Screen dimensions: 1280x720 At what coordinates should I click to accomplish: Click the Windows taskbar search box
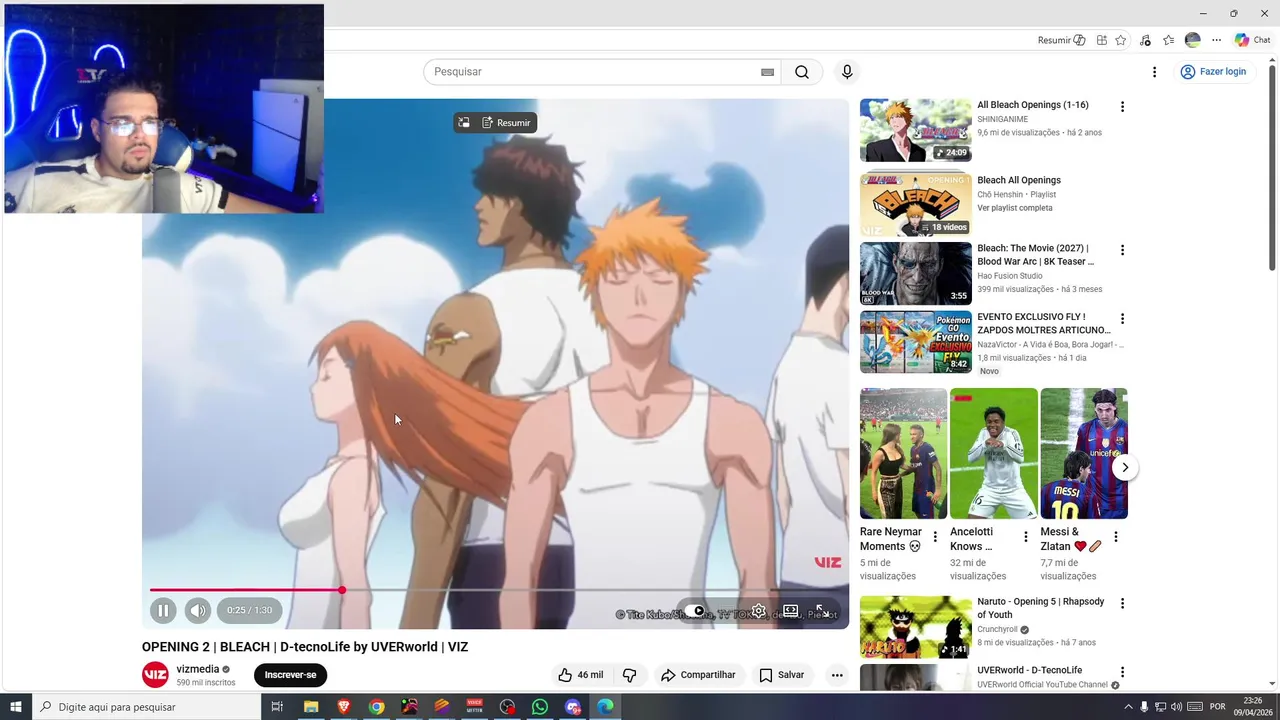click(146, 707)
